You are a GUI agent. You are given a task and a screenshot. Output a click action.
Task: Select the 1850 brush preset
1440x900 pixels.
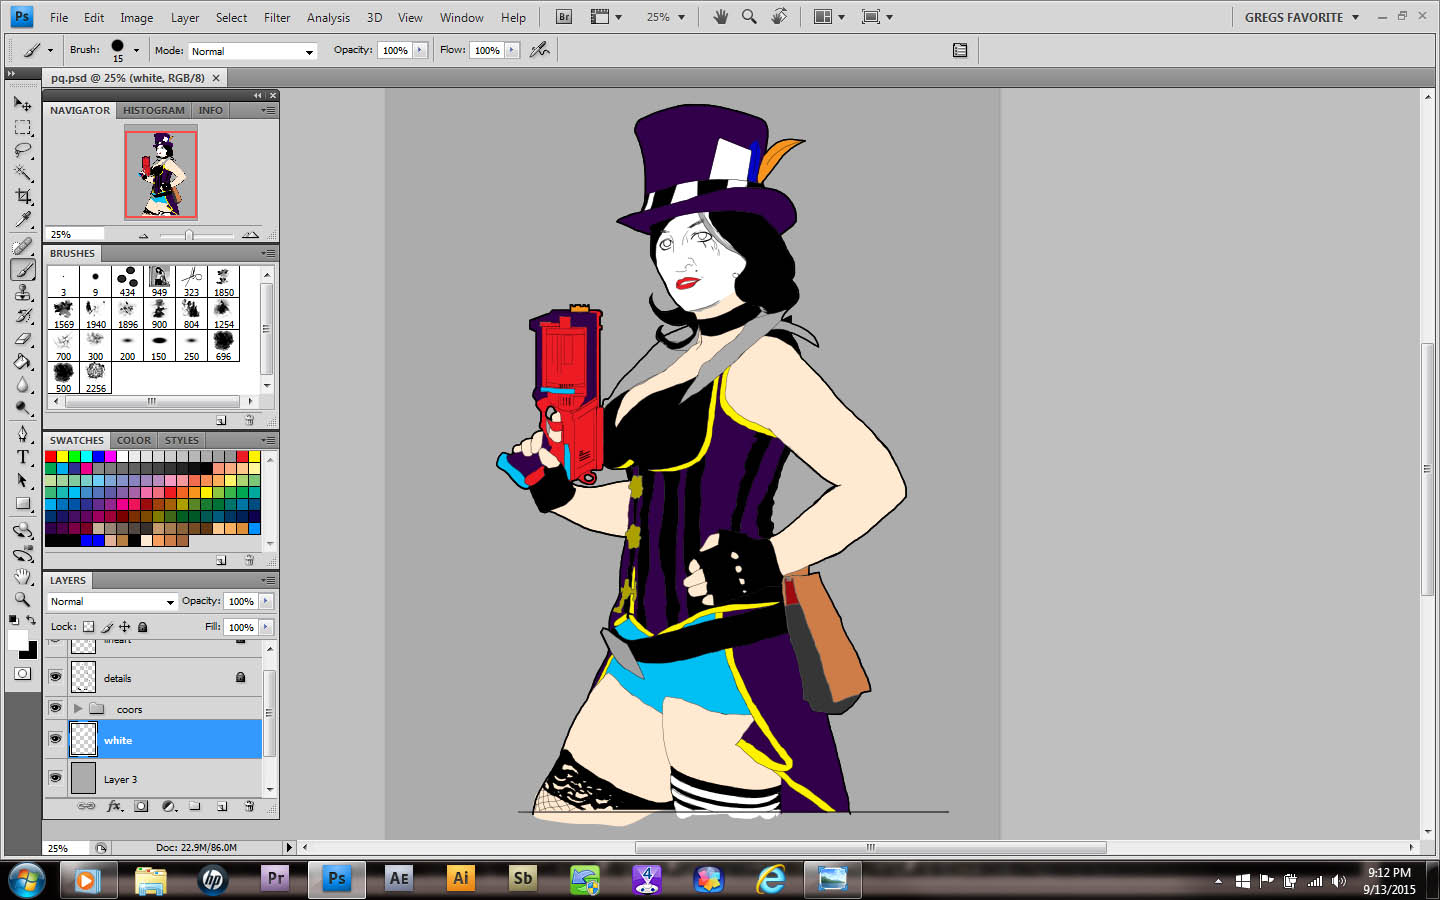pyautogui.click(x=223, y=281)
